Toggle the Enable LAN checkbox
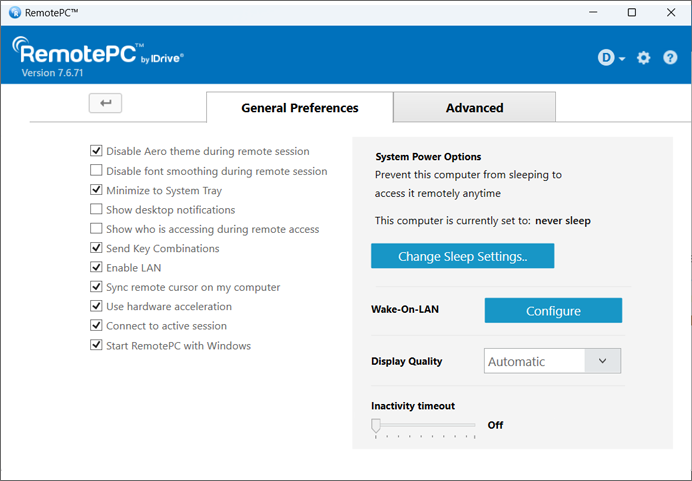The height and width of the screenshot is (481, 692). [97, 268]
